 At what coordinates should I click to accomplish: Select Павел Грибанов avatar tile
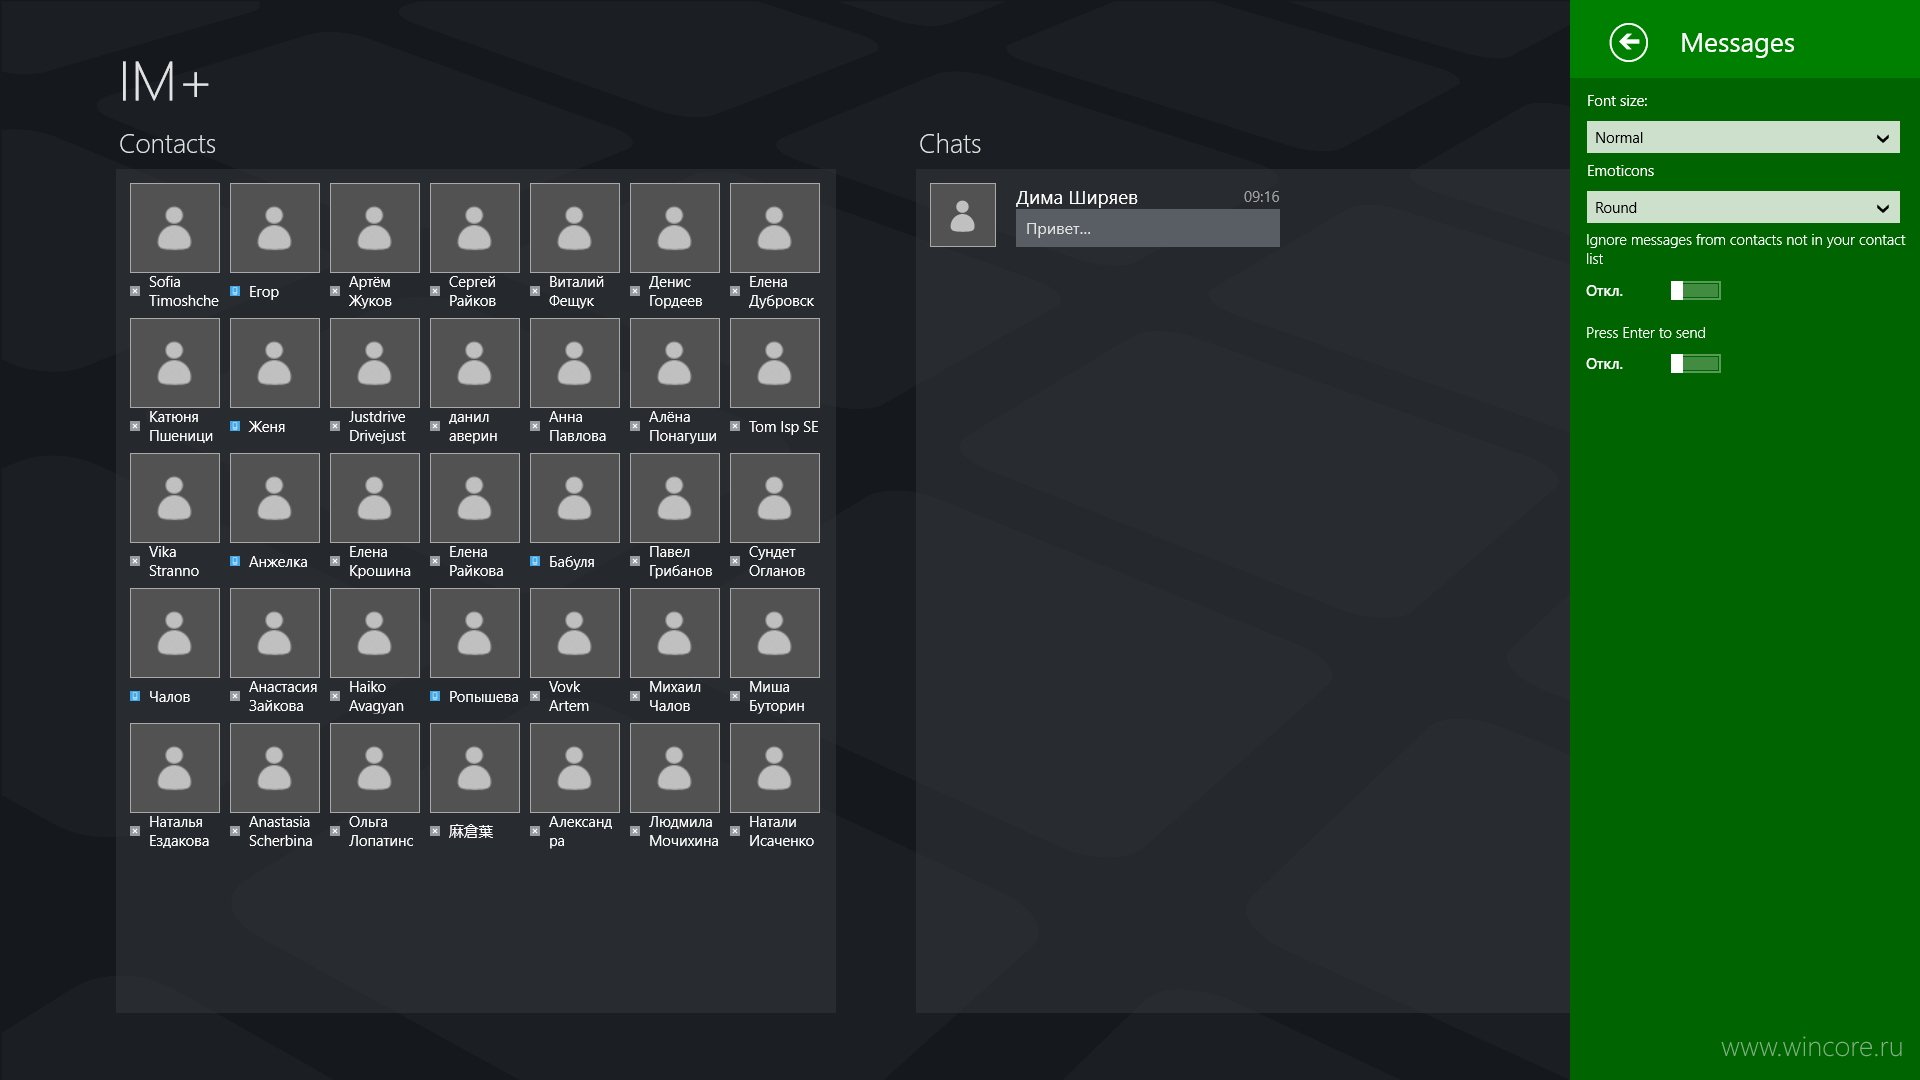pos(675,498)
